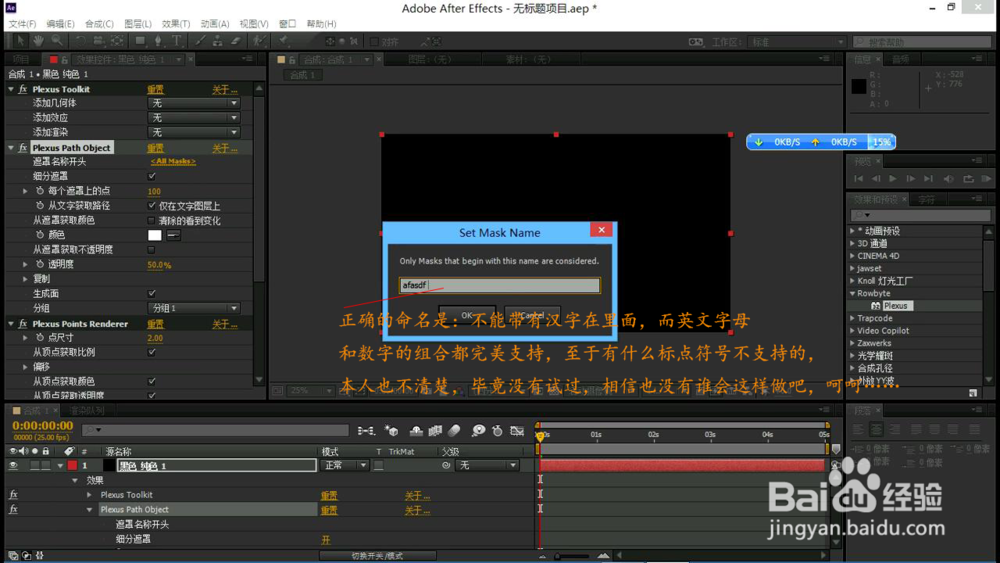
Task: Click the white 颜色 color swatch
Action: 154,235
